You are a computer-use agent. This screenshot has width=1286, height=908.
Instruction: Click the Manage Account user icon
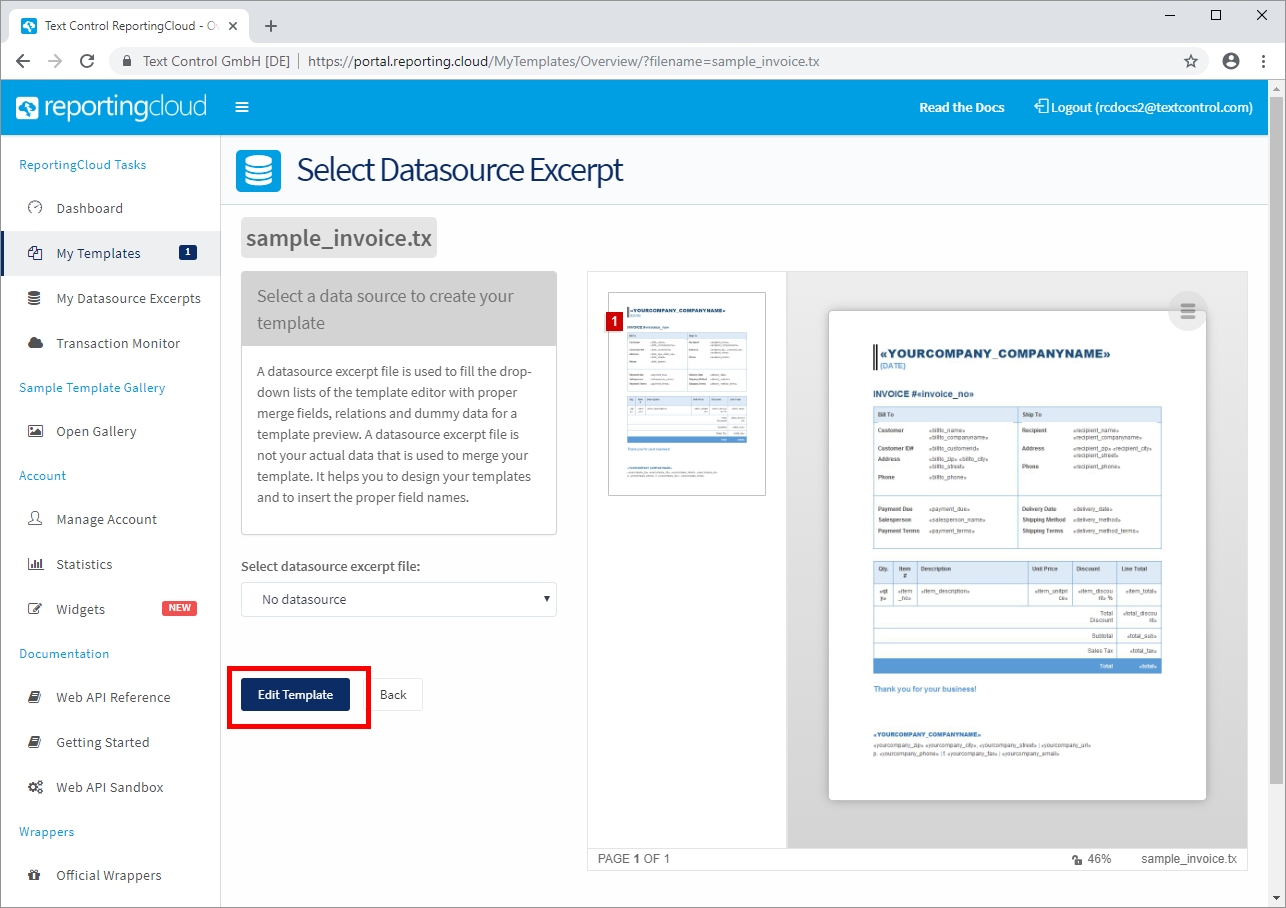coord(35,519)
